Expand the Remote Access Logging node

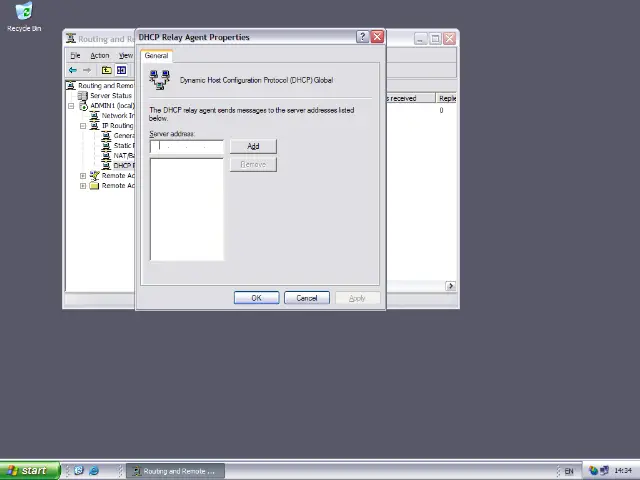pos(83,186)
